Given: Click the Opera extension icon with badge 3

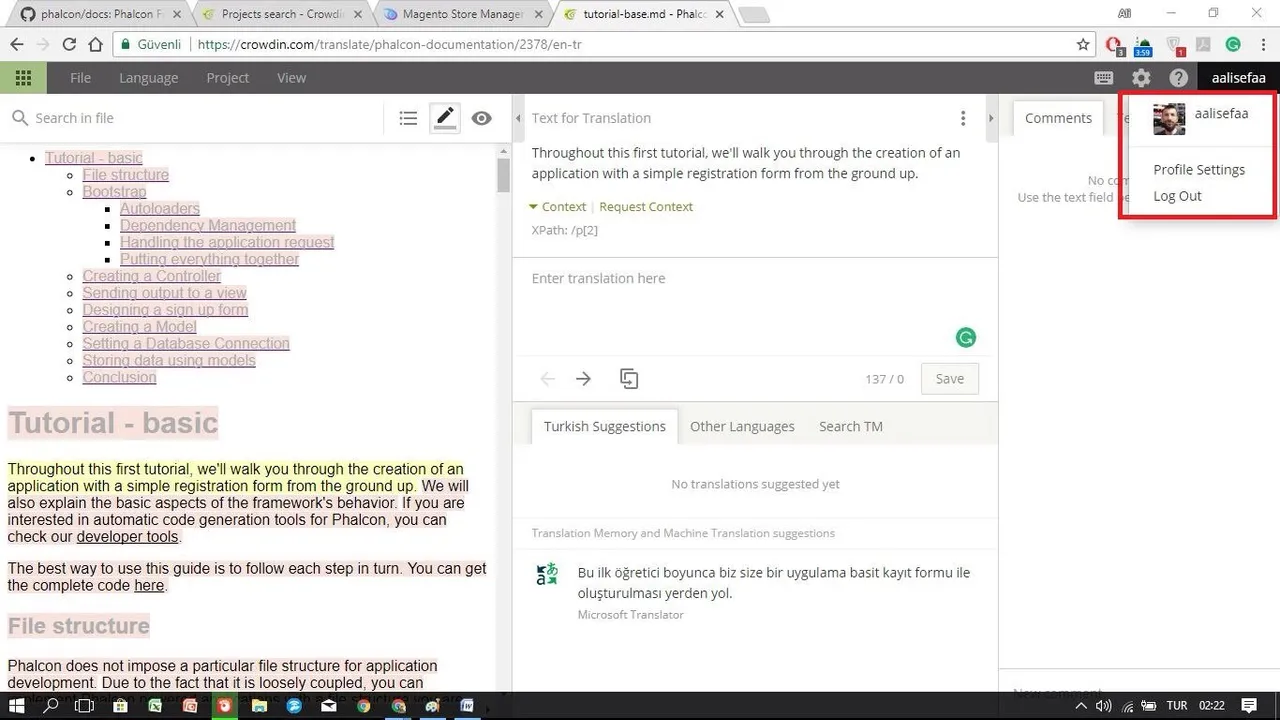Looking at the screenshot, I should coord(1114,45).
